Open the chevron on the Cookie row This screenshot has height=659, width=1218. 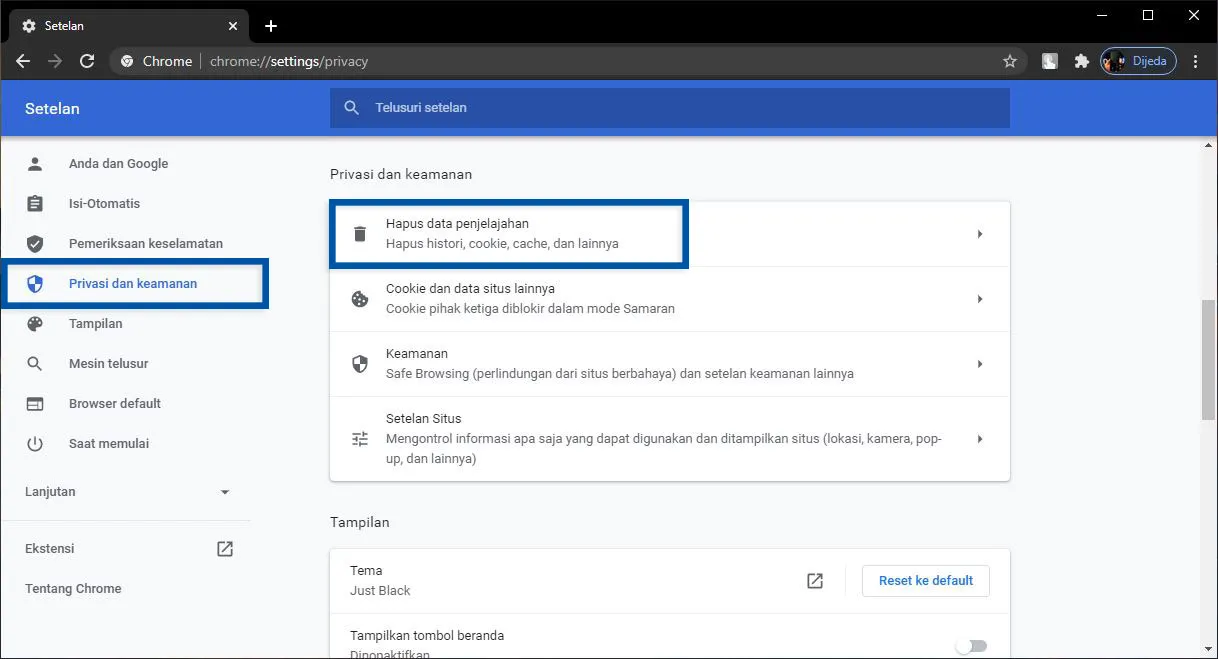(x=979, y=298)
